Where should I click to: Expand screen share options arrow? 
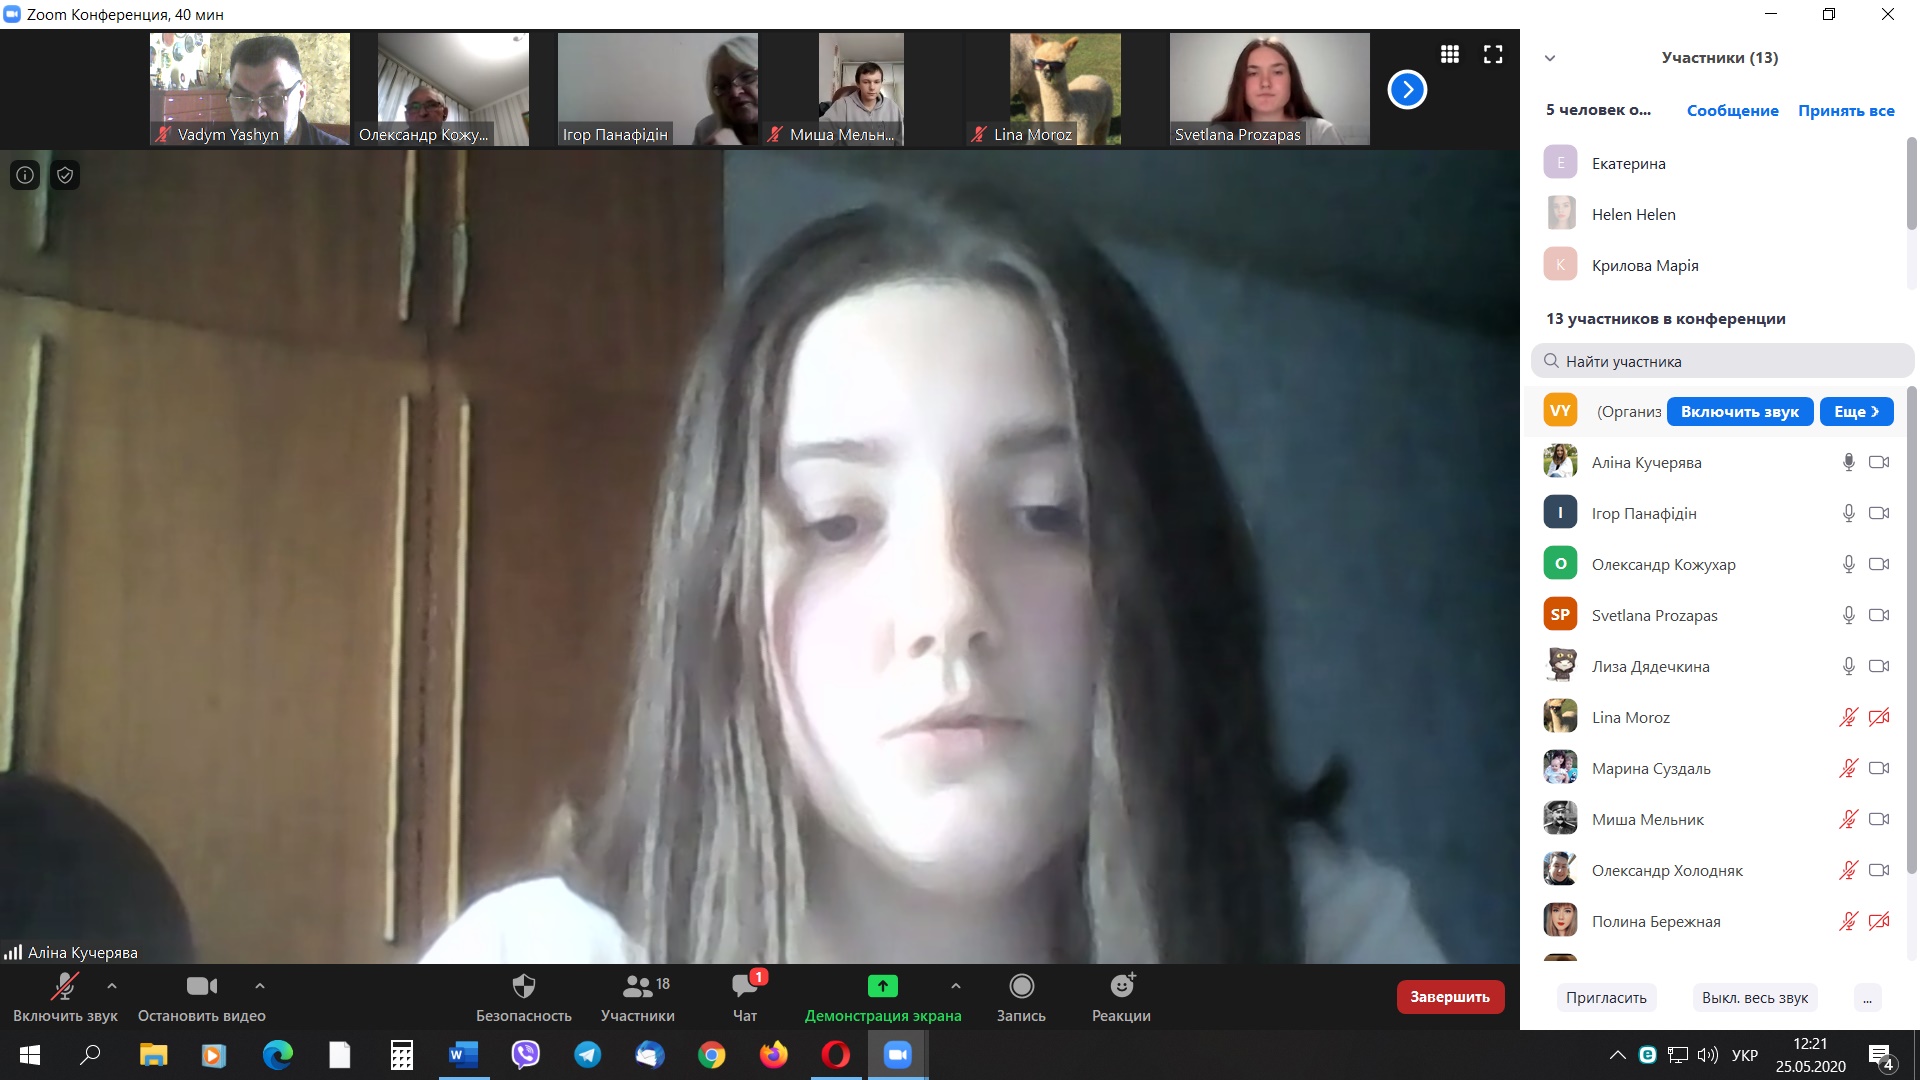[956, 986]
